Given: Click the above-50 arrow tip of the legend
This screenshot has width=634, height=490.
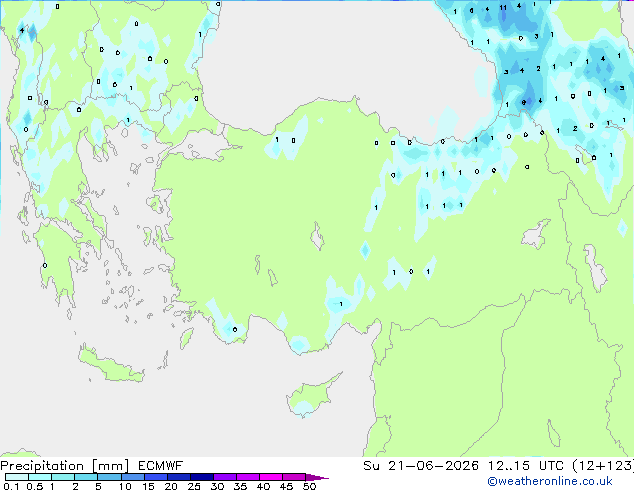Looking at the screenshot, I should [317, 477].
